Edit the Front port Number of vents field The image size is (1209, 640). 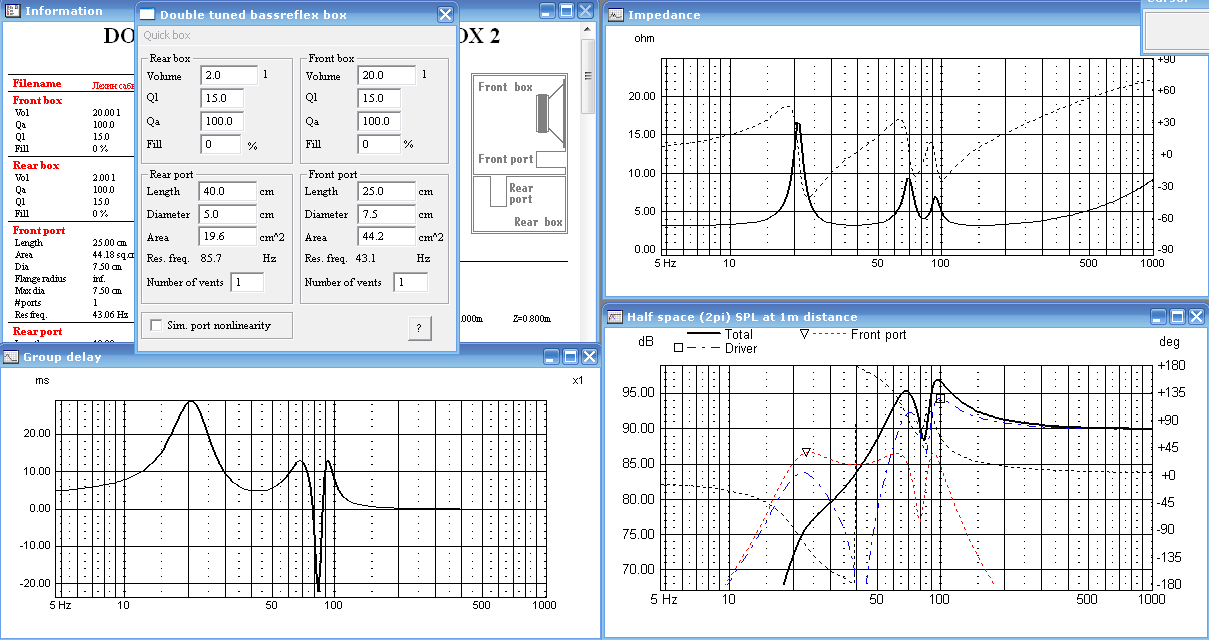click(410, 282)
